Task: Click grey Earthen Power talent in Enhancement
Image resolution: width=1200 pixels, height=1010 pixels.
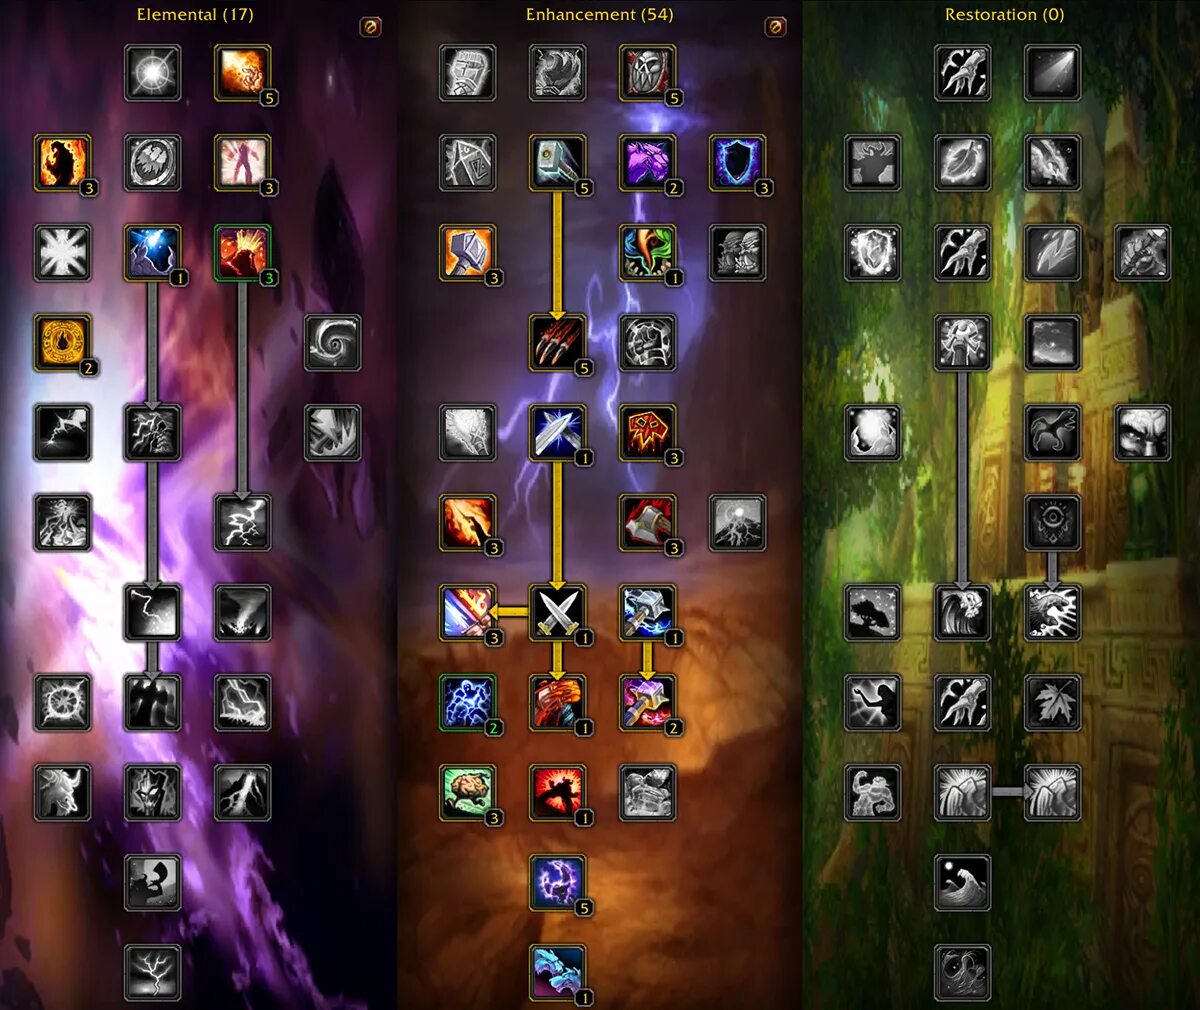Action: point(648,793)
